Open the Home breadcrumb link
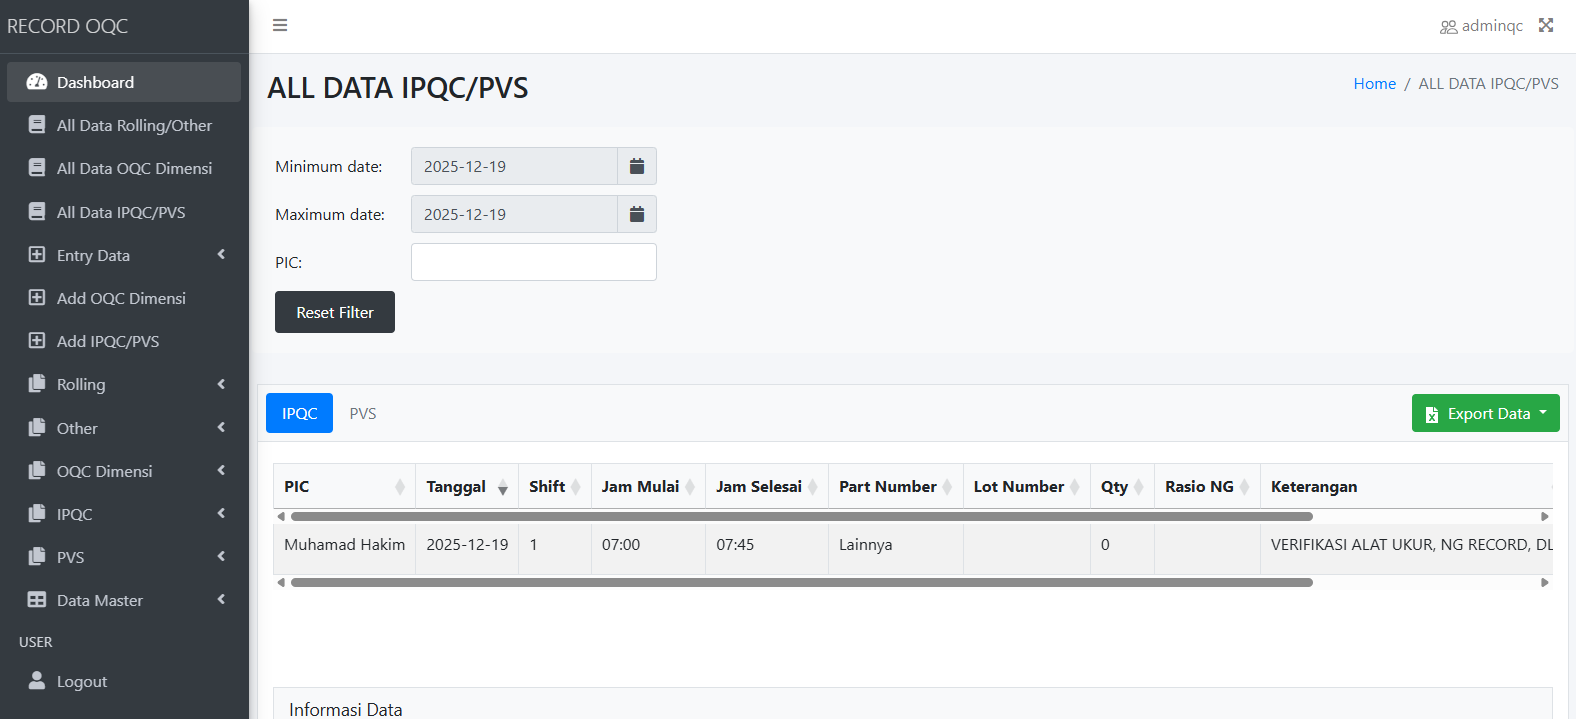Image resolution: width=1576 pixels, height=719 pixels. coord(1374,84)
